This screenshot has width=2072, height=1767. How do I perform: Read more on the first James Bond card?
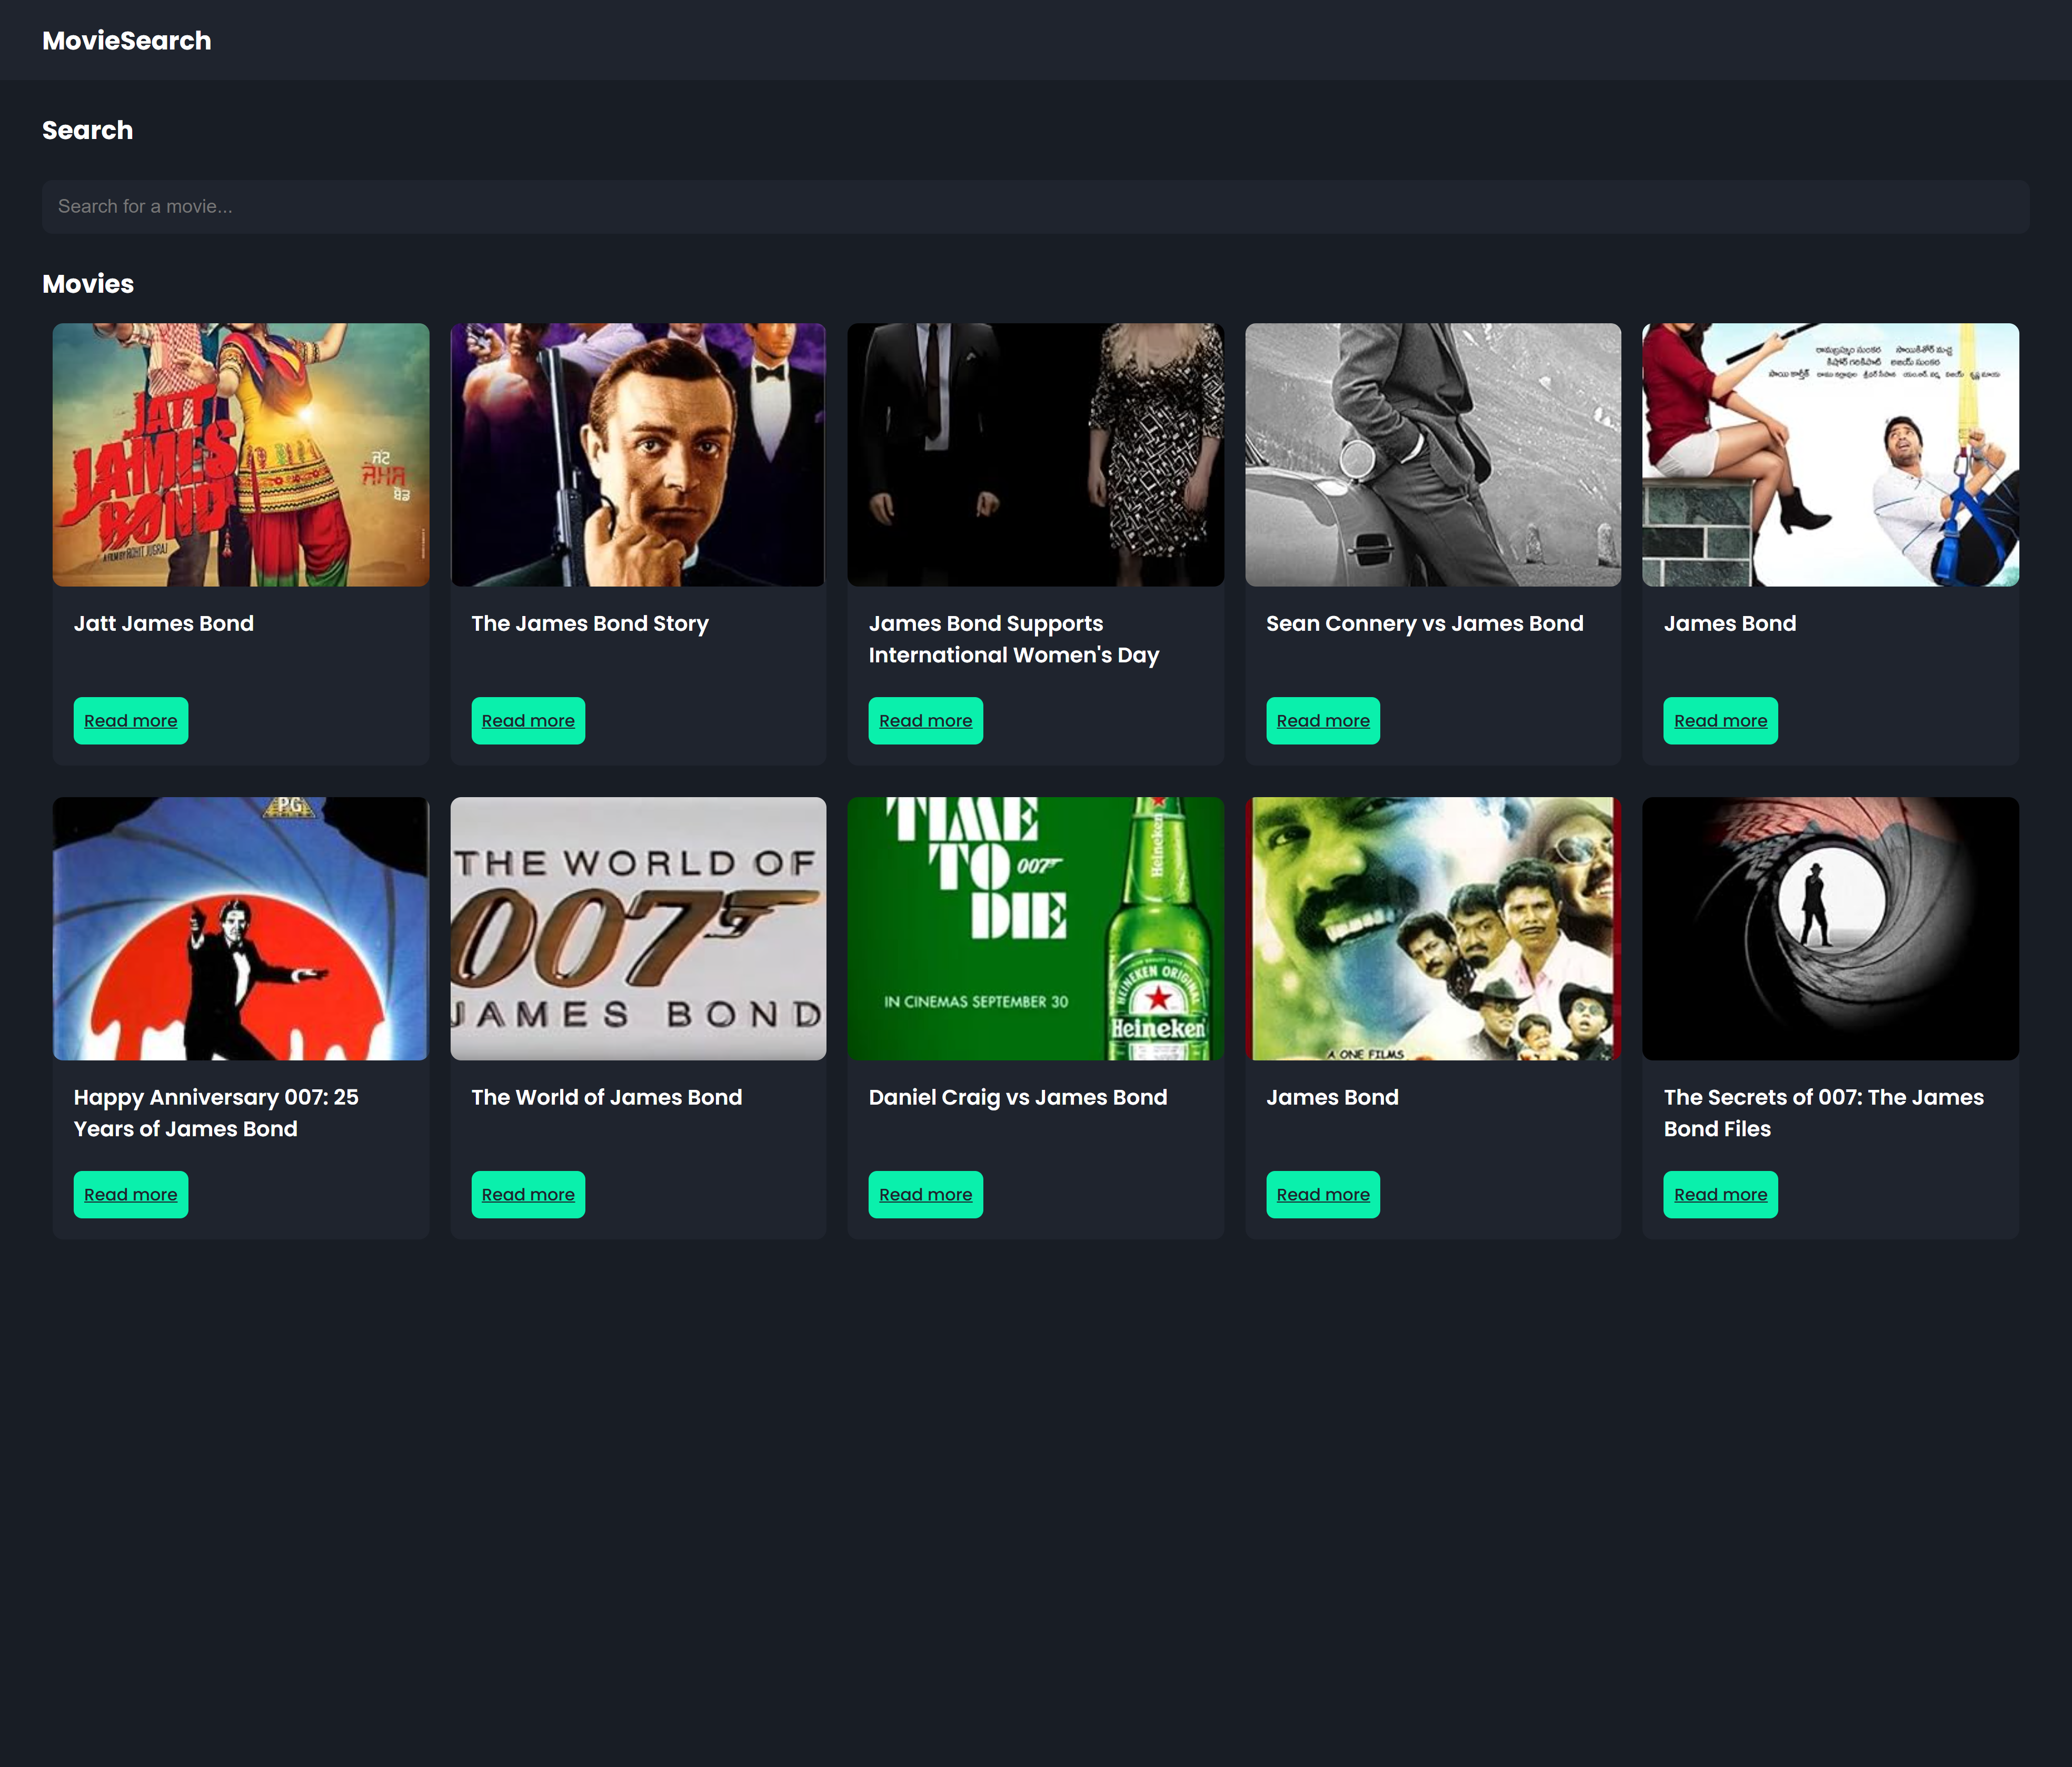click(x=1720, y=720)
